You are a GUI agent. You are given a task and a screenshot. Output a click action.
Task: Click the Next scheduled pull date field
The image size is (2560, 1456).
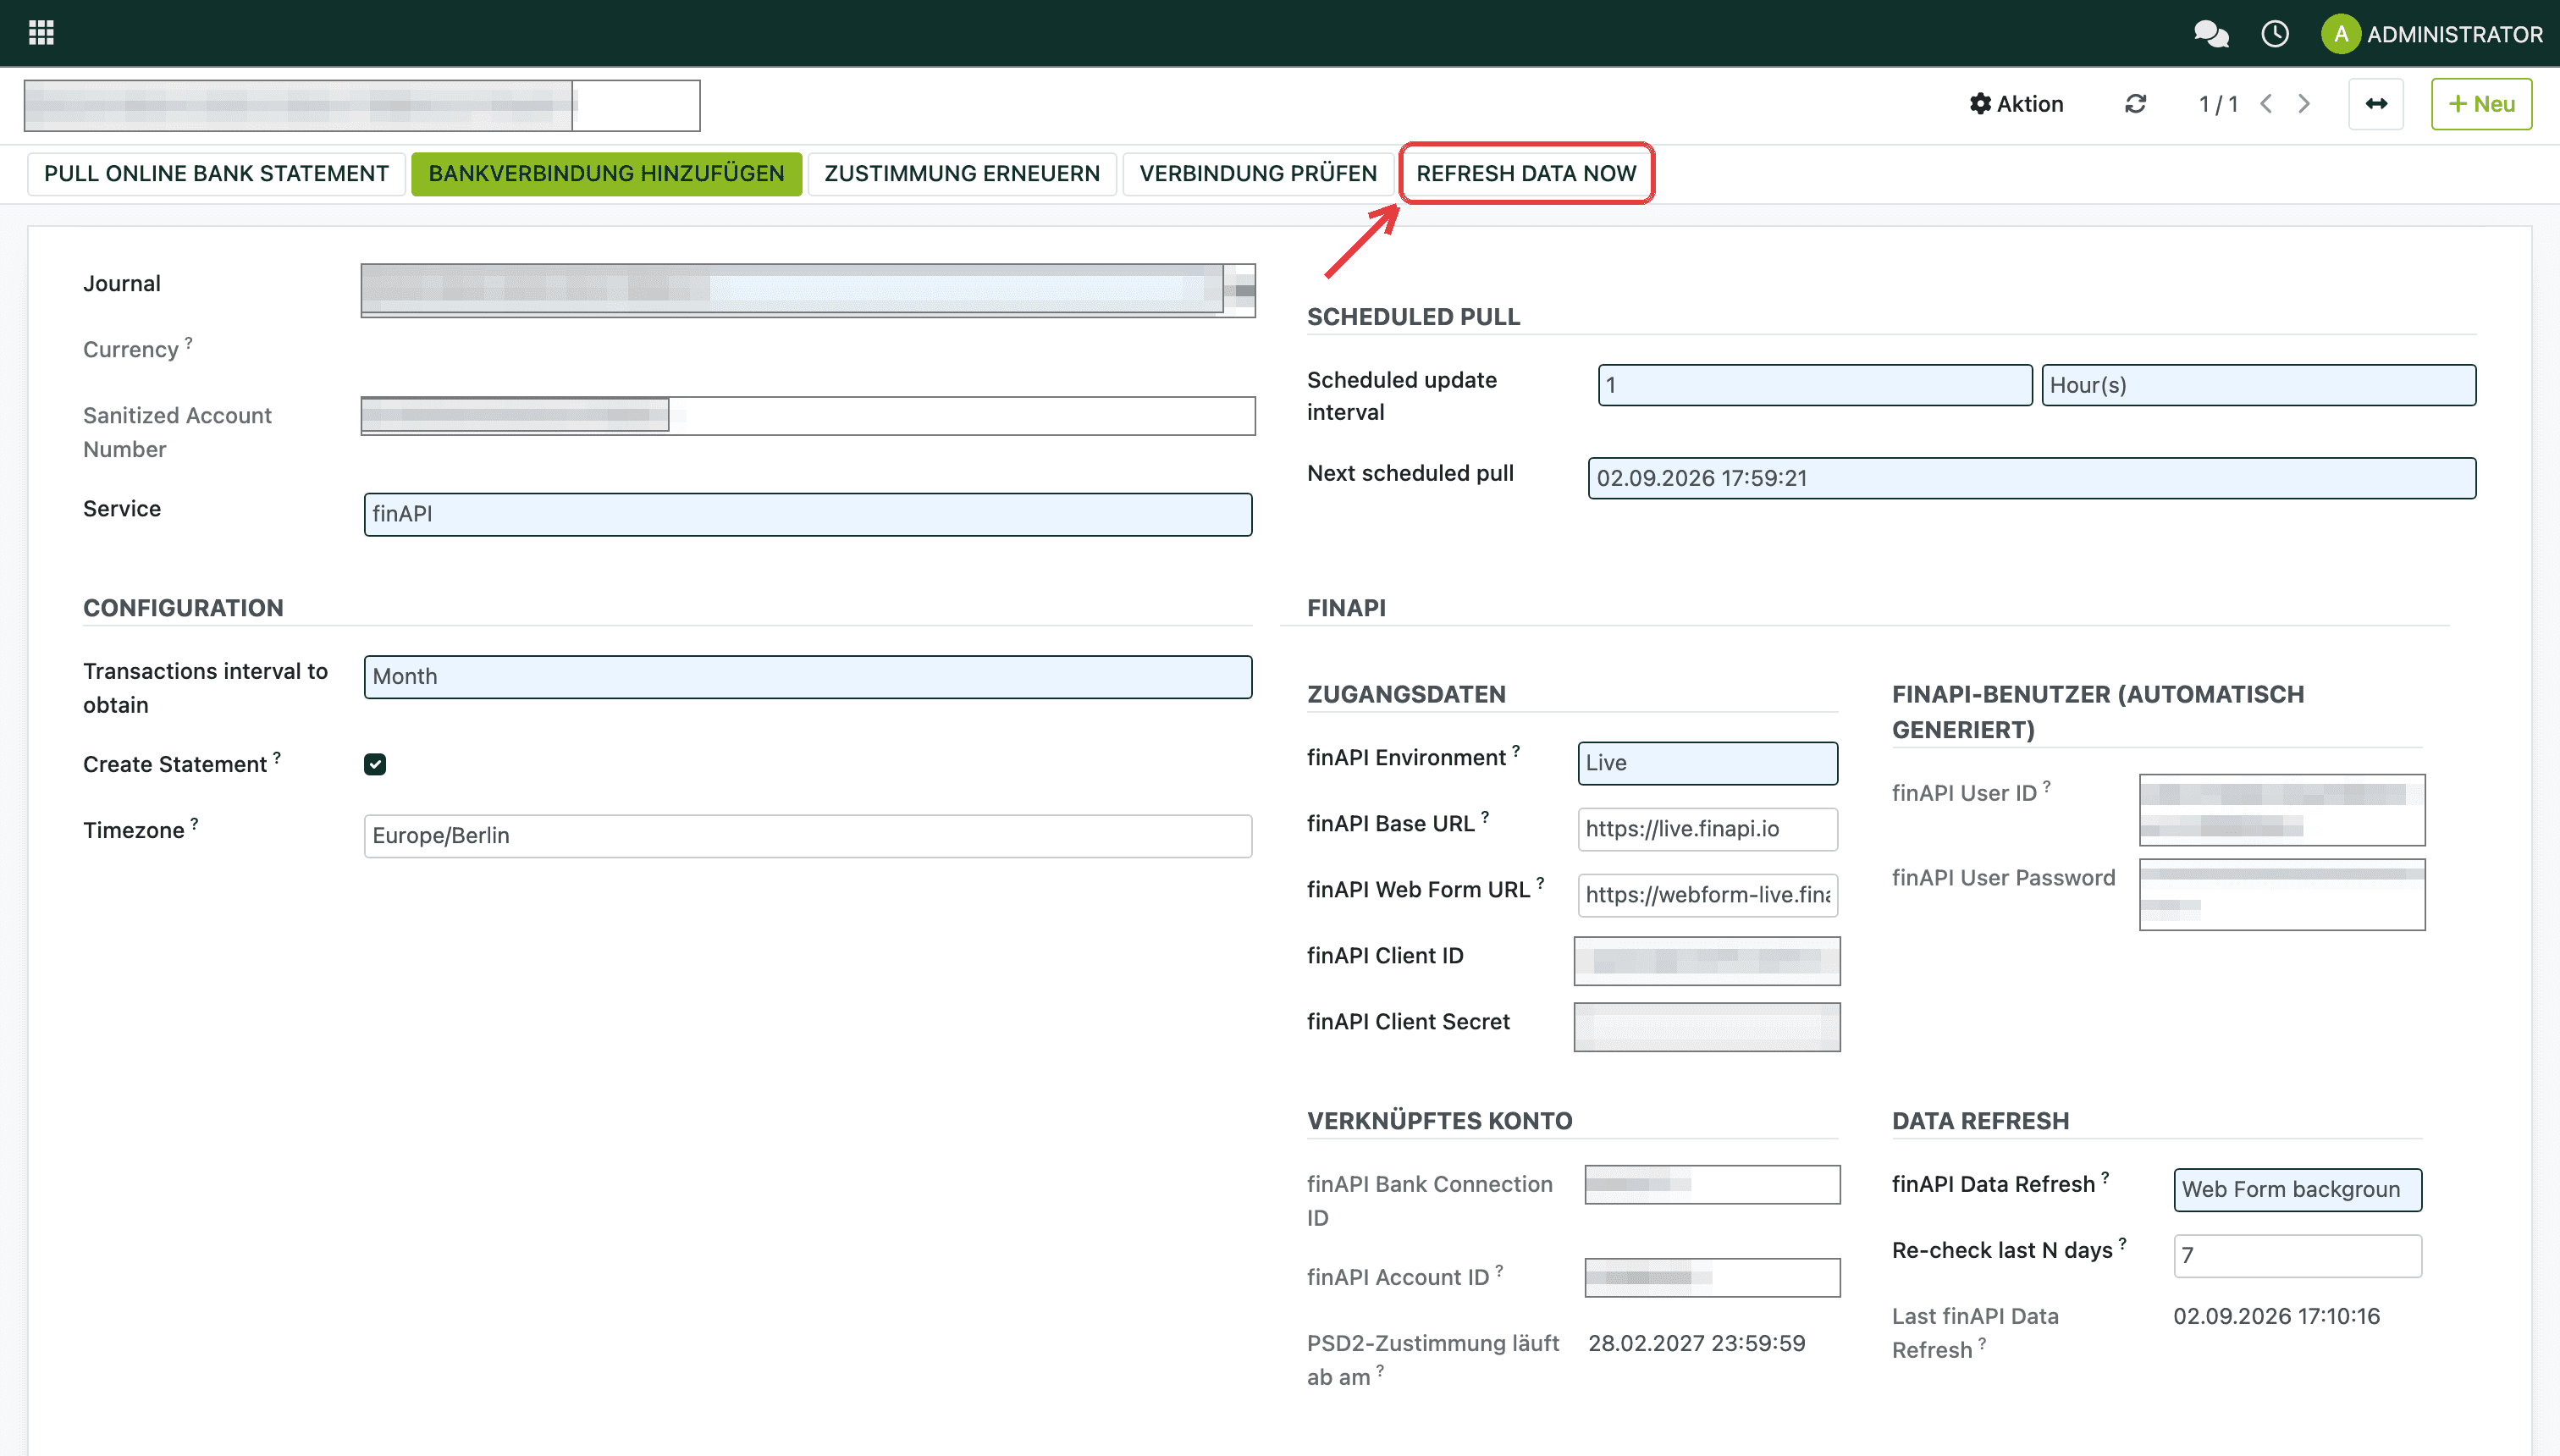2032,478
